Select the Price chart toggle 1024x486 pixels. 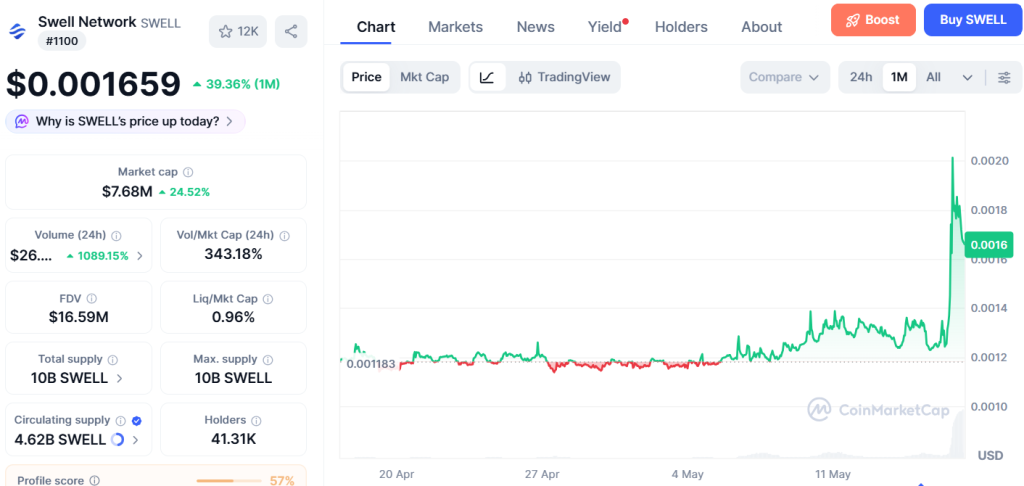366,77
